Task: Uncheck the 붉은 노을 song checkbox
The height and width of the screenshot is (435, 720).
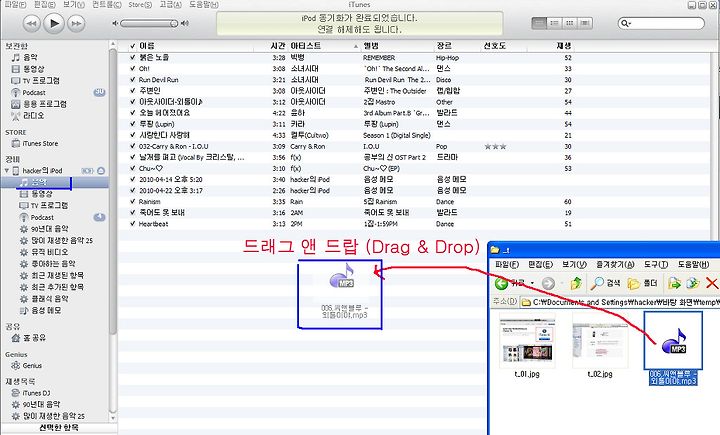Action: pyautogui.click(x=133, y=57)
